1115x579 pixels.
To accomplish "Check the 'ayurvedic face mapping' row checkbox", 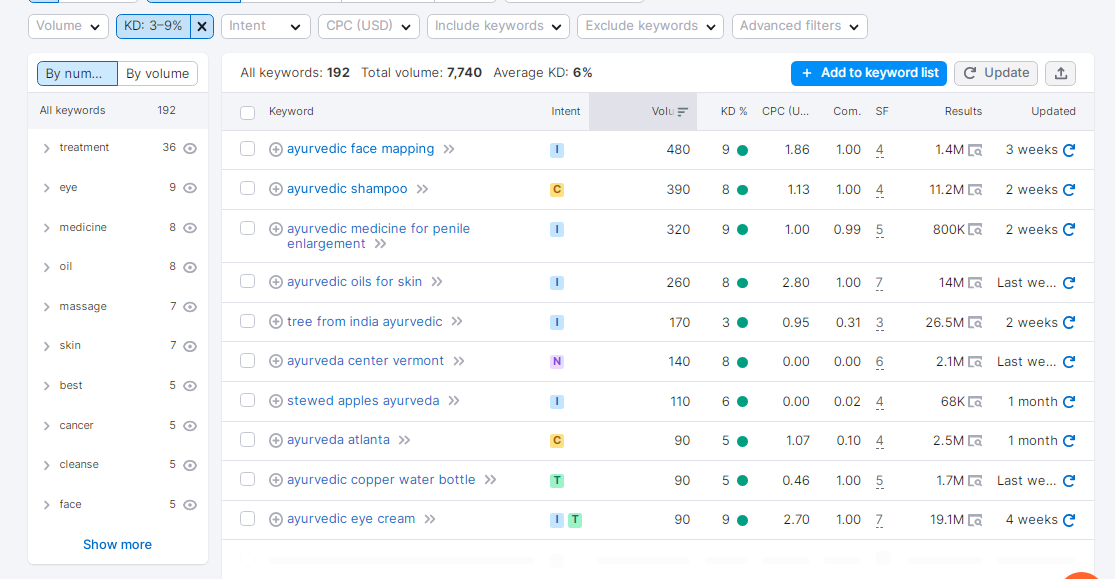I will point(247,149).
